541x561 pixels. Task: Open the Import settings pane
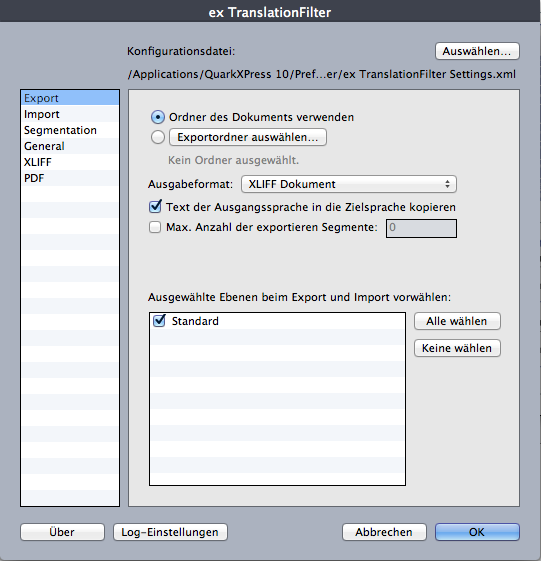pyautogui.click(x=70, y=114)
